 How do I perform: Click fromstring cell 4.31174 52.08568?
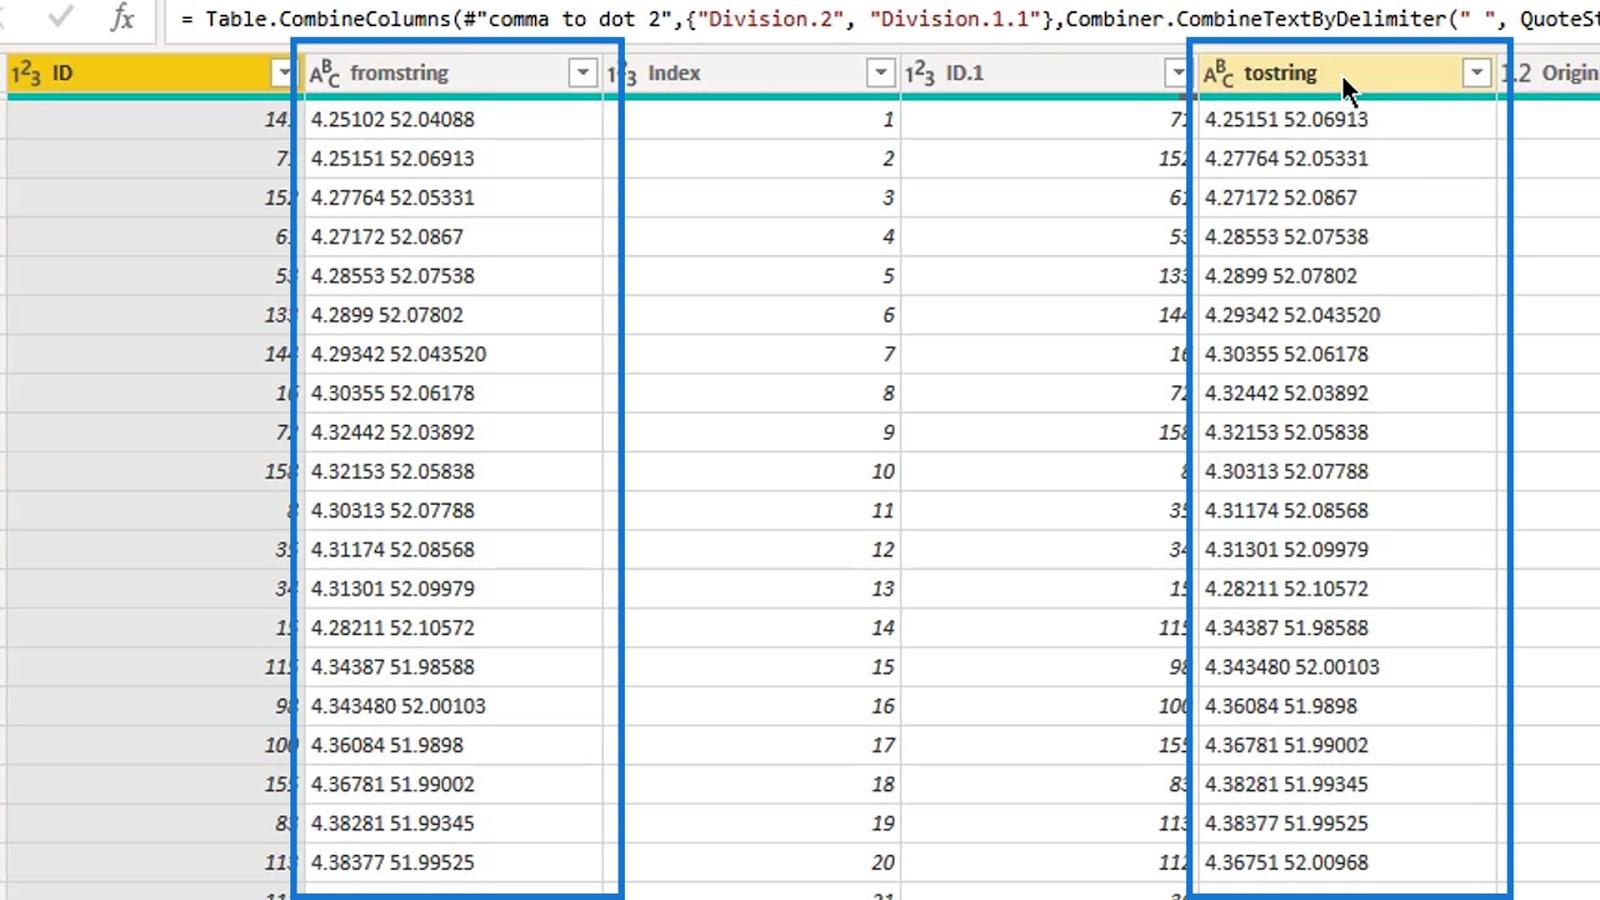click(x=452, y=549)
